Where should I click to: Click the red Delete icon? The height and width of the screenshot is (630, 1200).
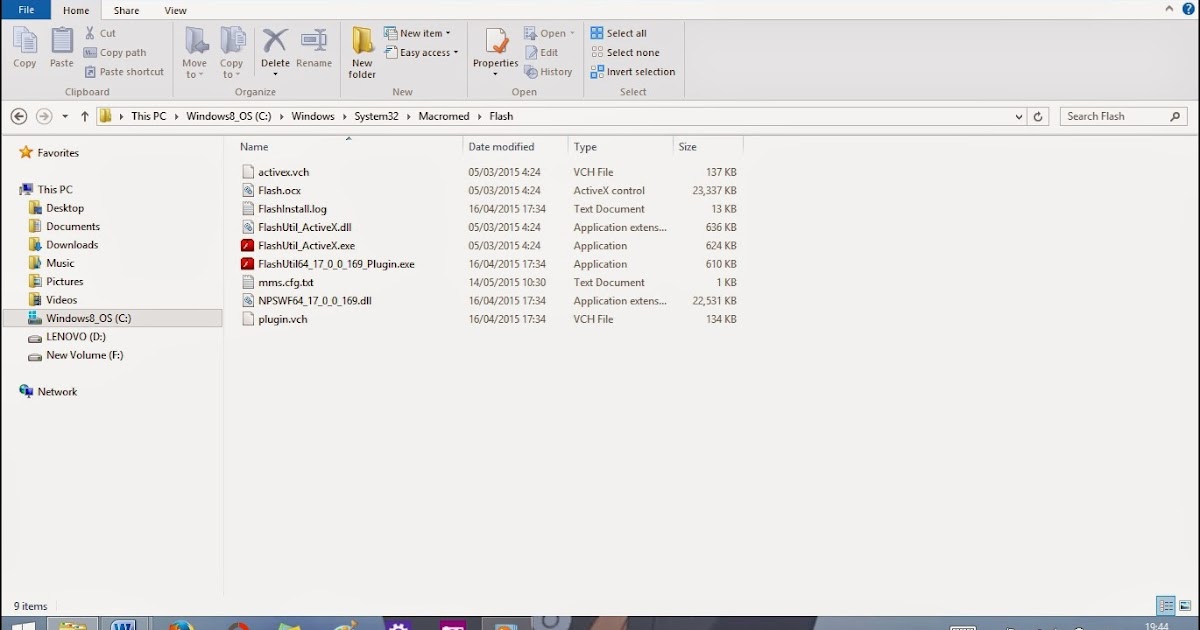pos(275,40)
